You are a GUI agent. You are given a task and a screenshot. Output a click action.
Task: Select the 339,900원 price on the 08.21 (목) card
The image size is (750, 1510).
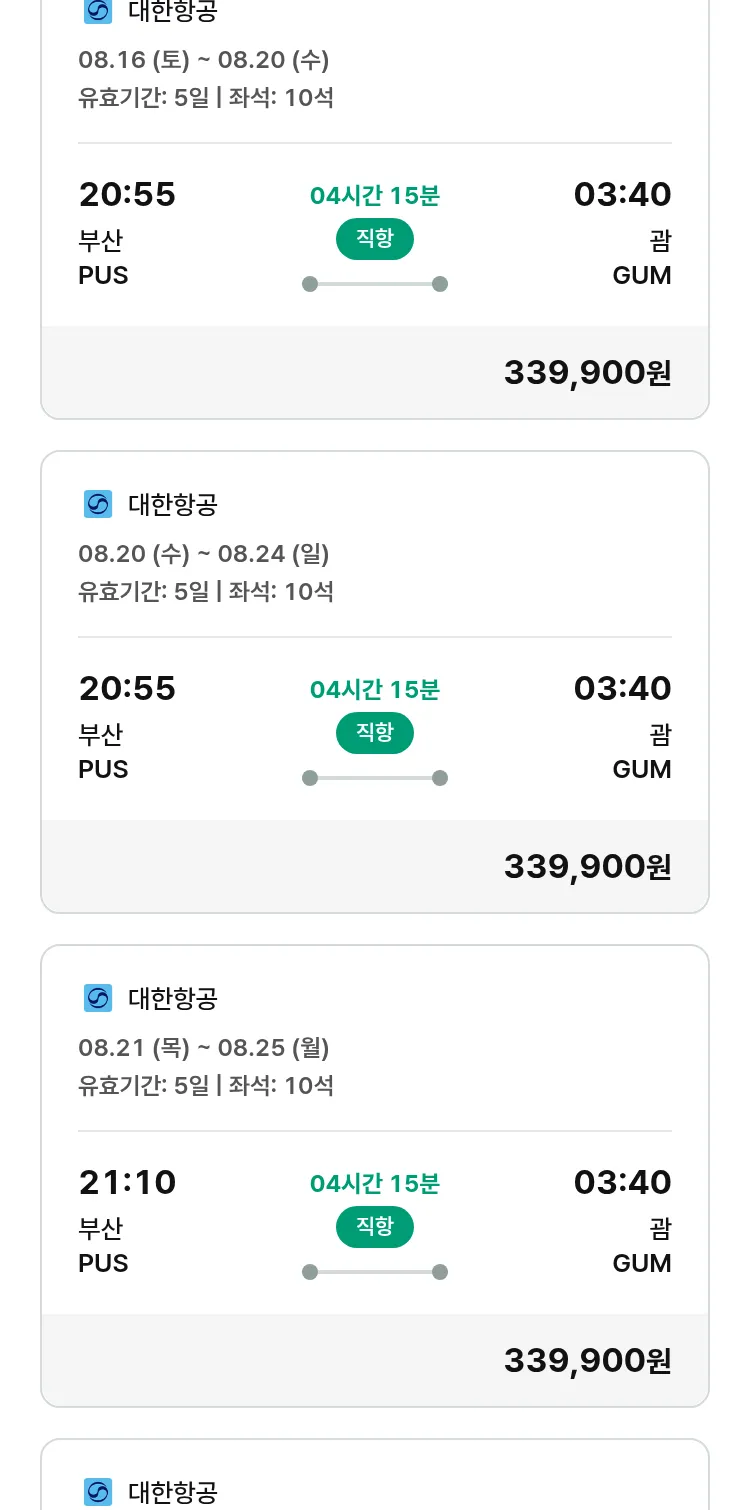(x=587, y=1361)
